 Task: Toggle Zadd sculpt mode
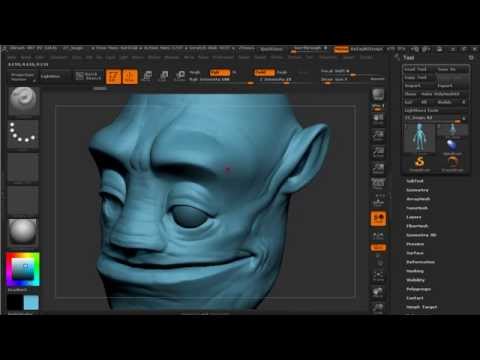265,72
